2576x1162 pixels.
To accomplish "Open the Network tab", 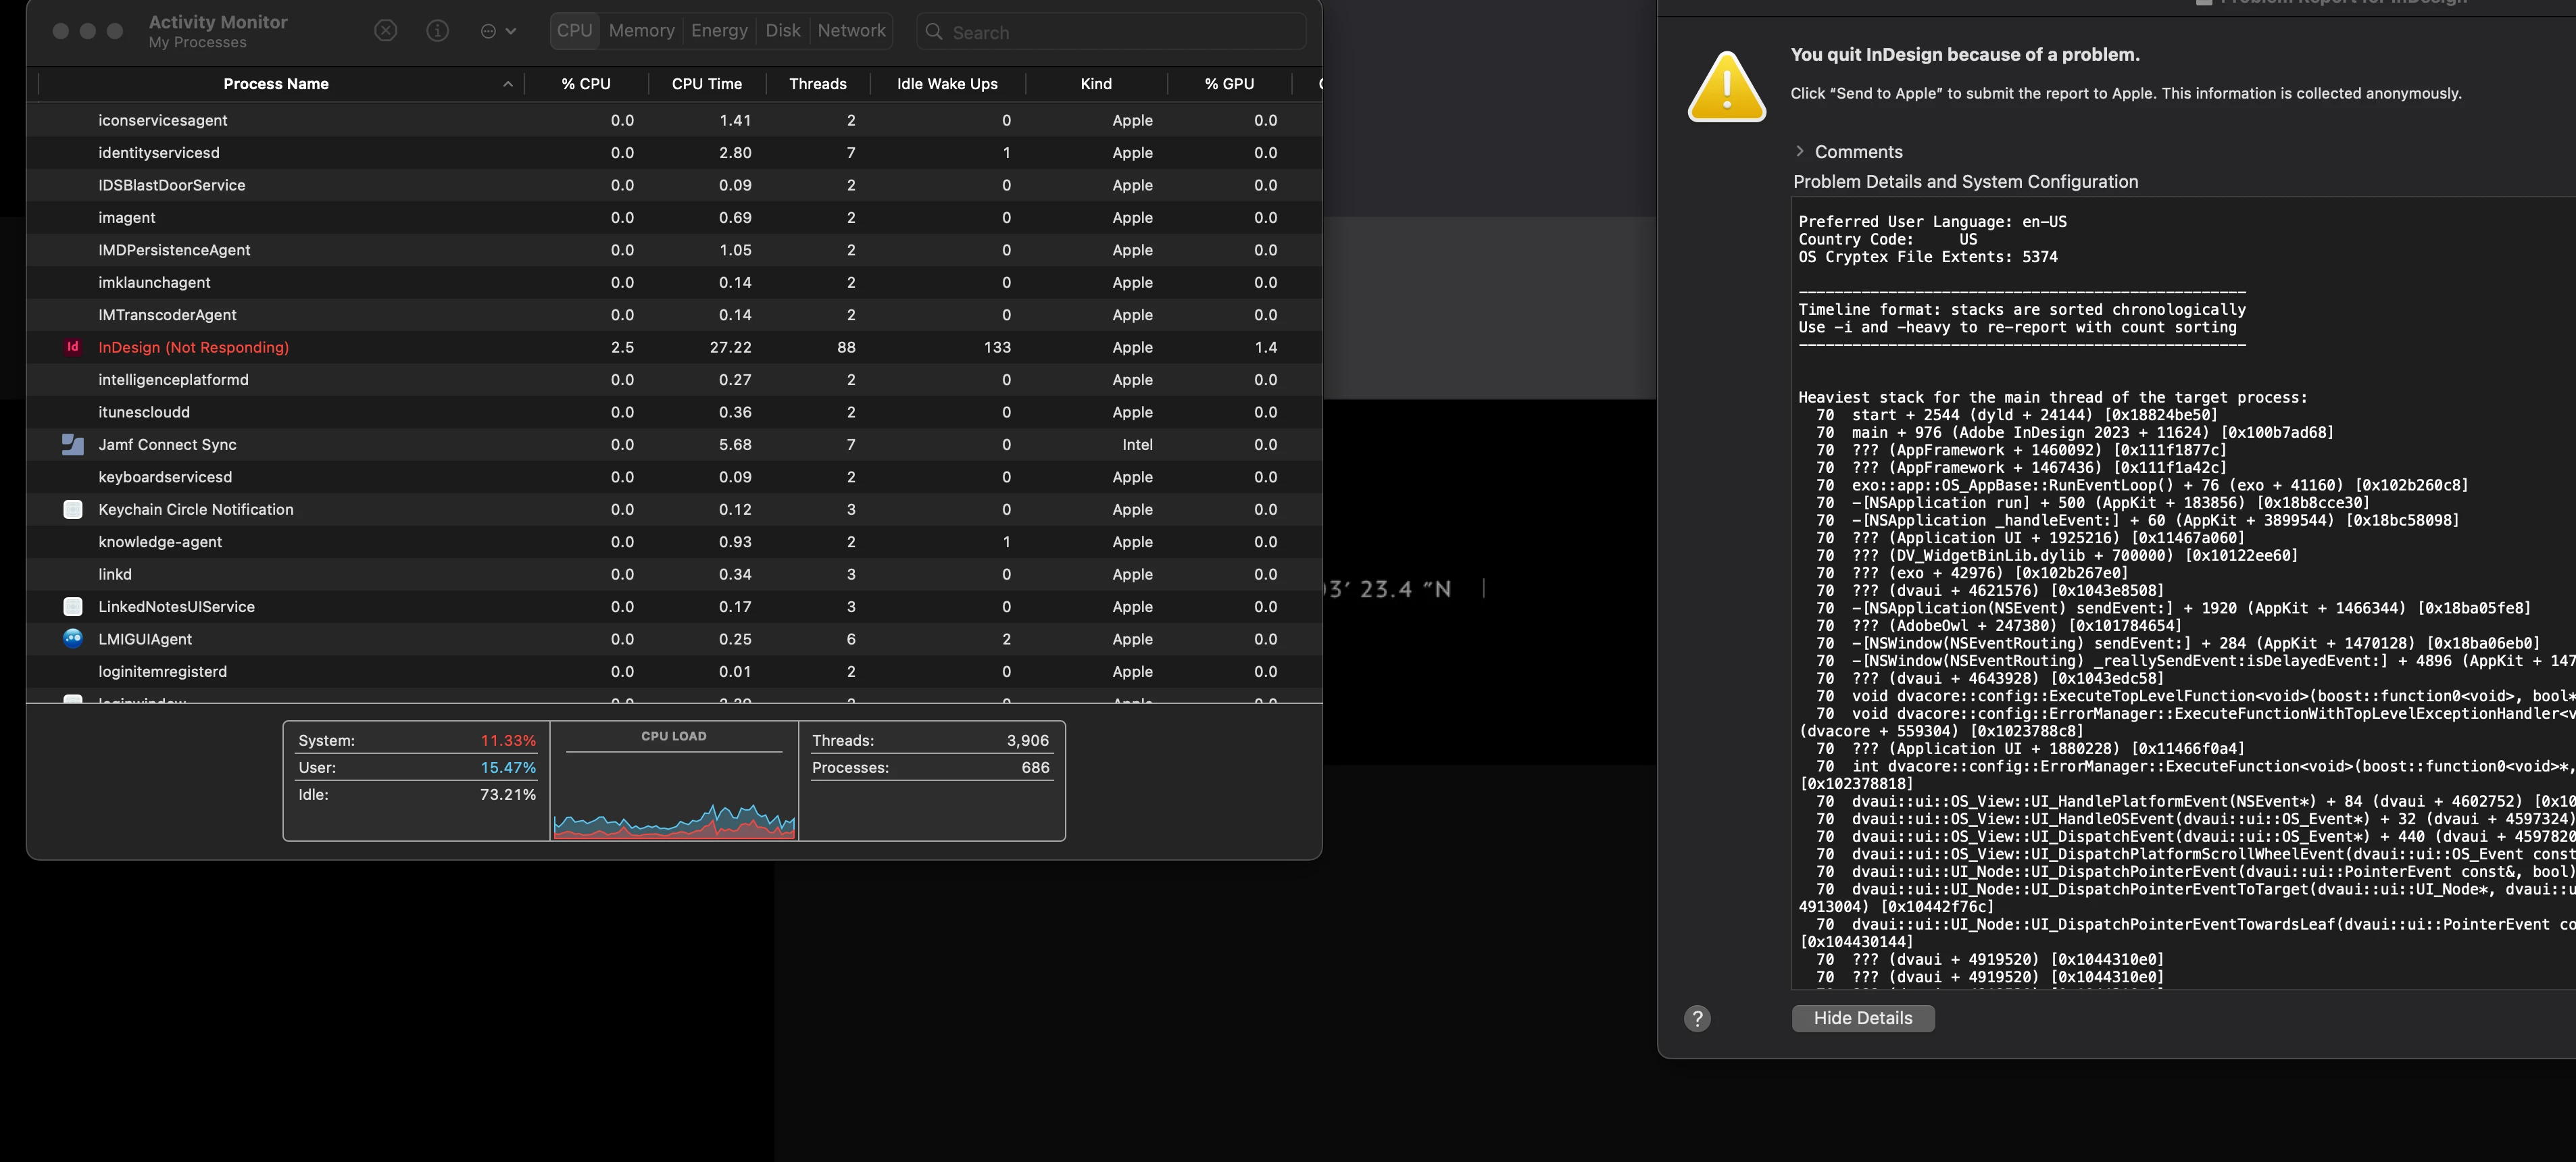I will click(851, 31).
